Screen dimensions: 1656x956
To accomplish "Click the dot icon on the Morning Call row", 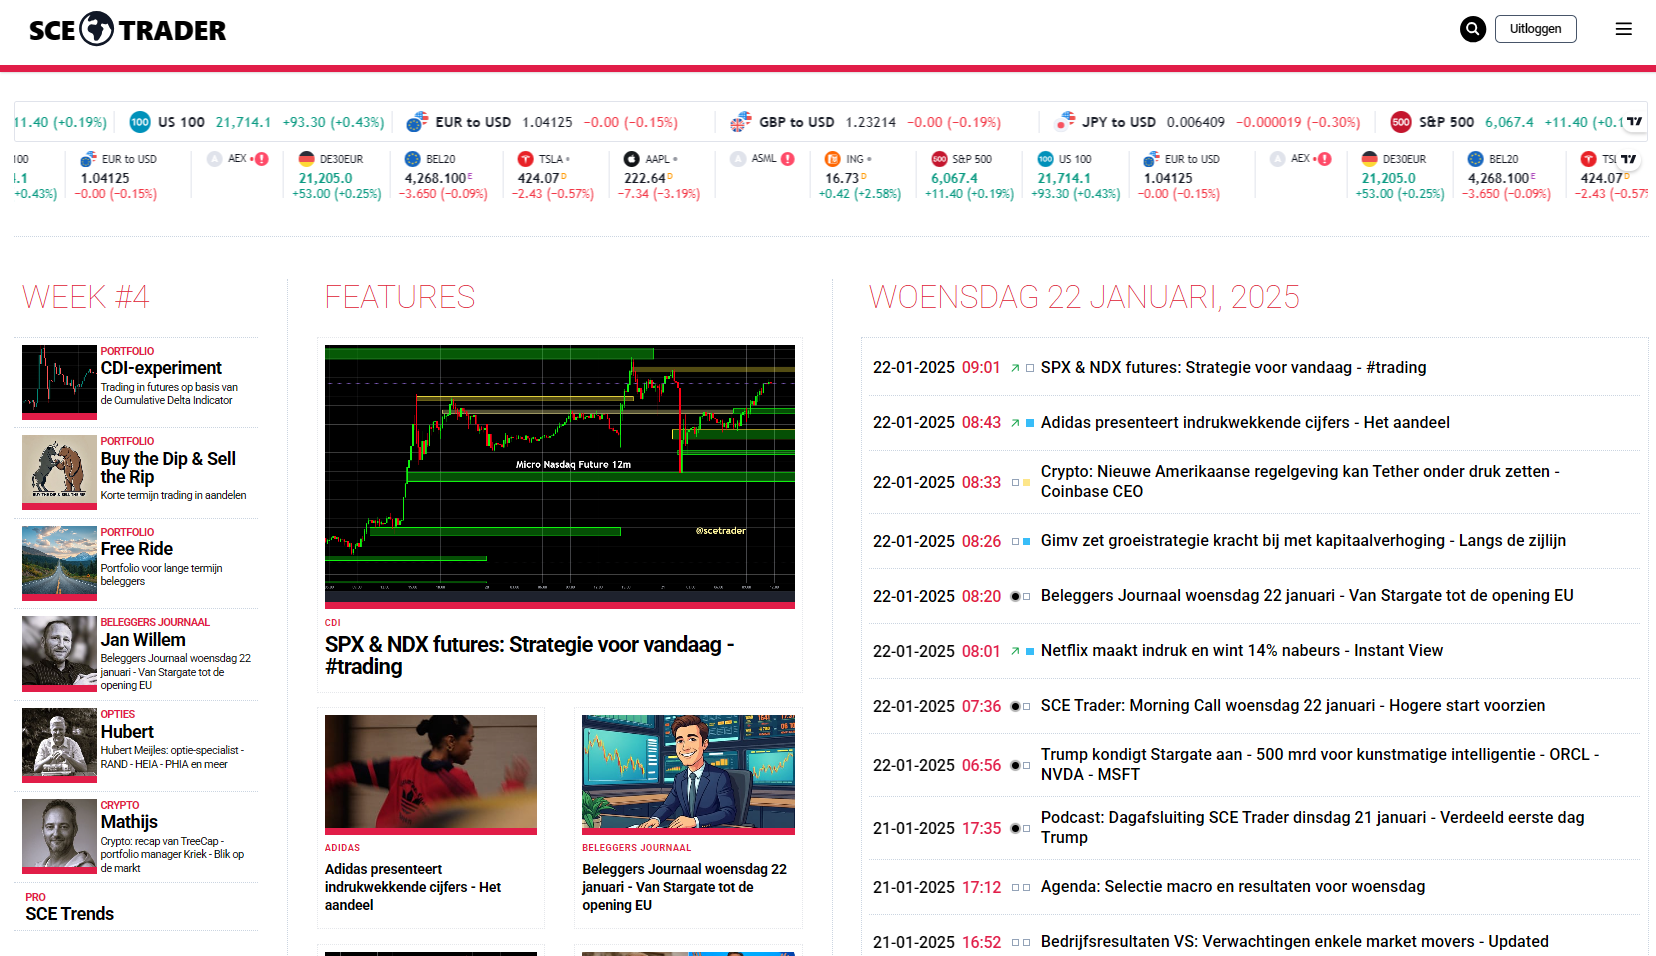I will click(1015, 706).
